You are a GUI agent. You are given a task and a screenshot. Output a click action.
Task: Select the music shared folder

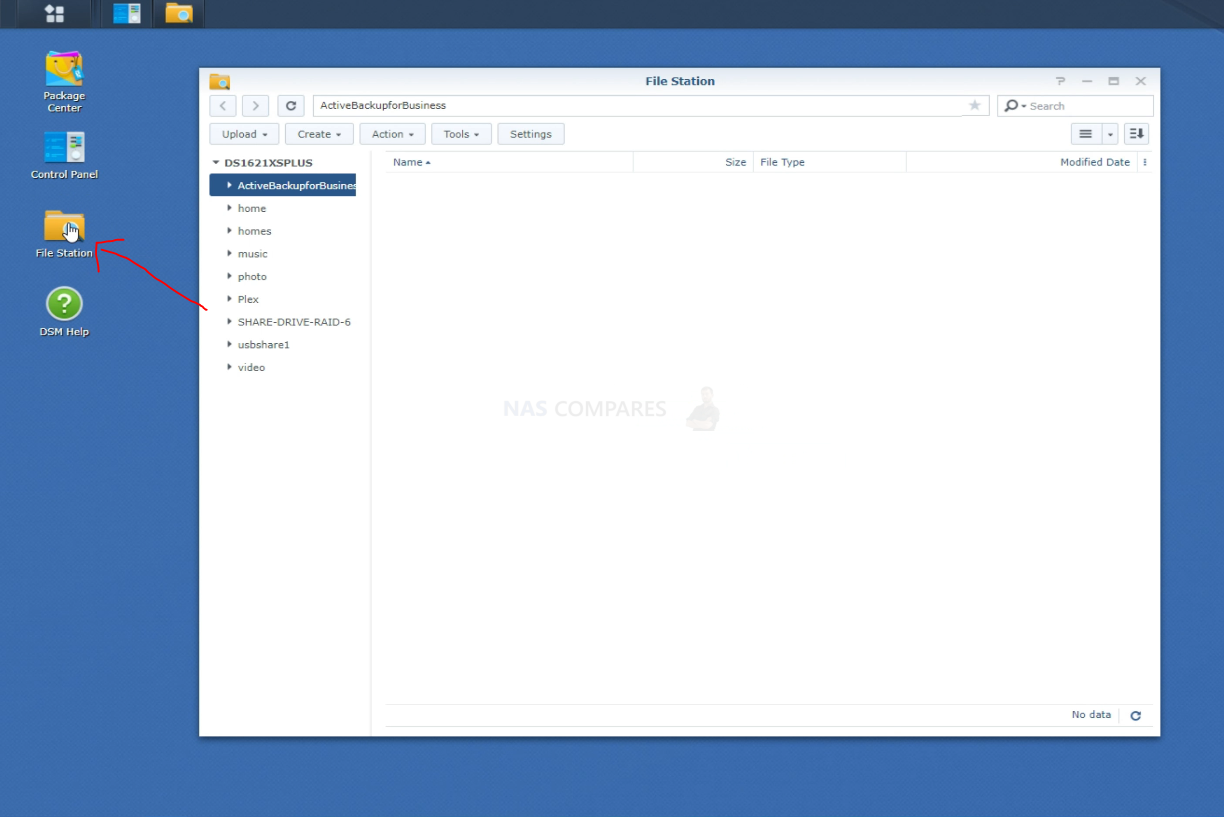[x=253, y=254]
